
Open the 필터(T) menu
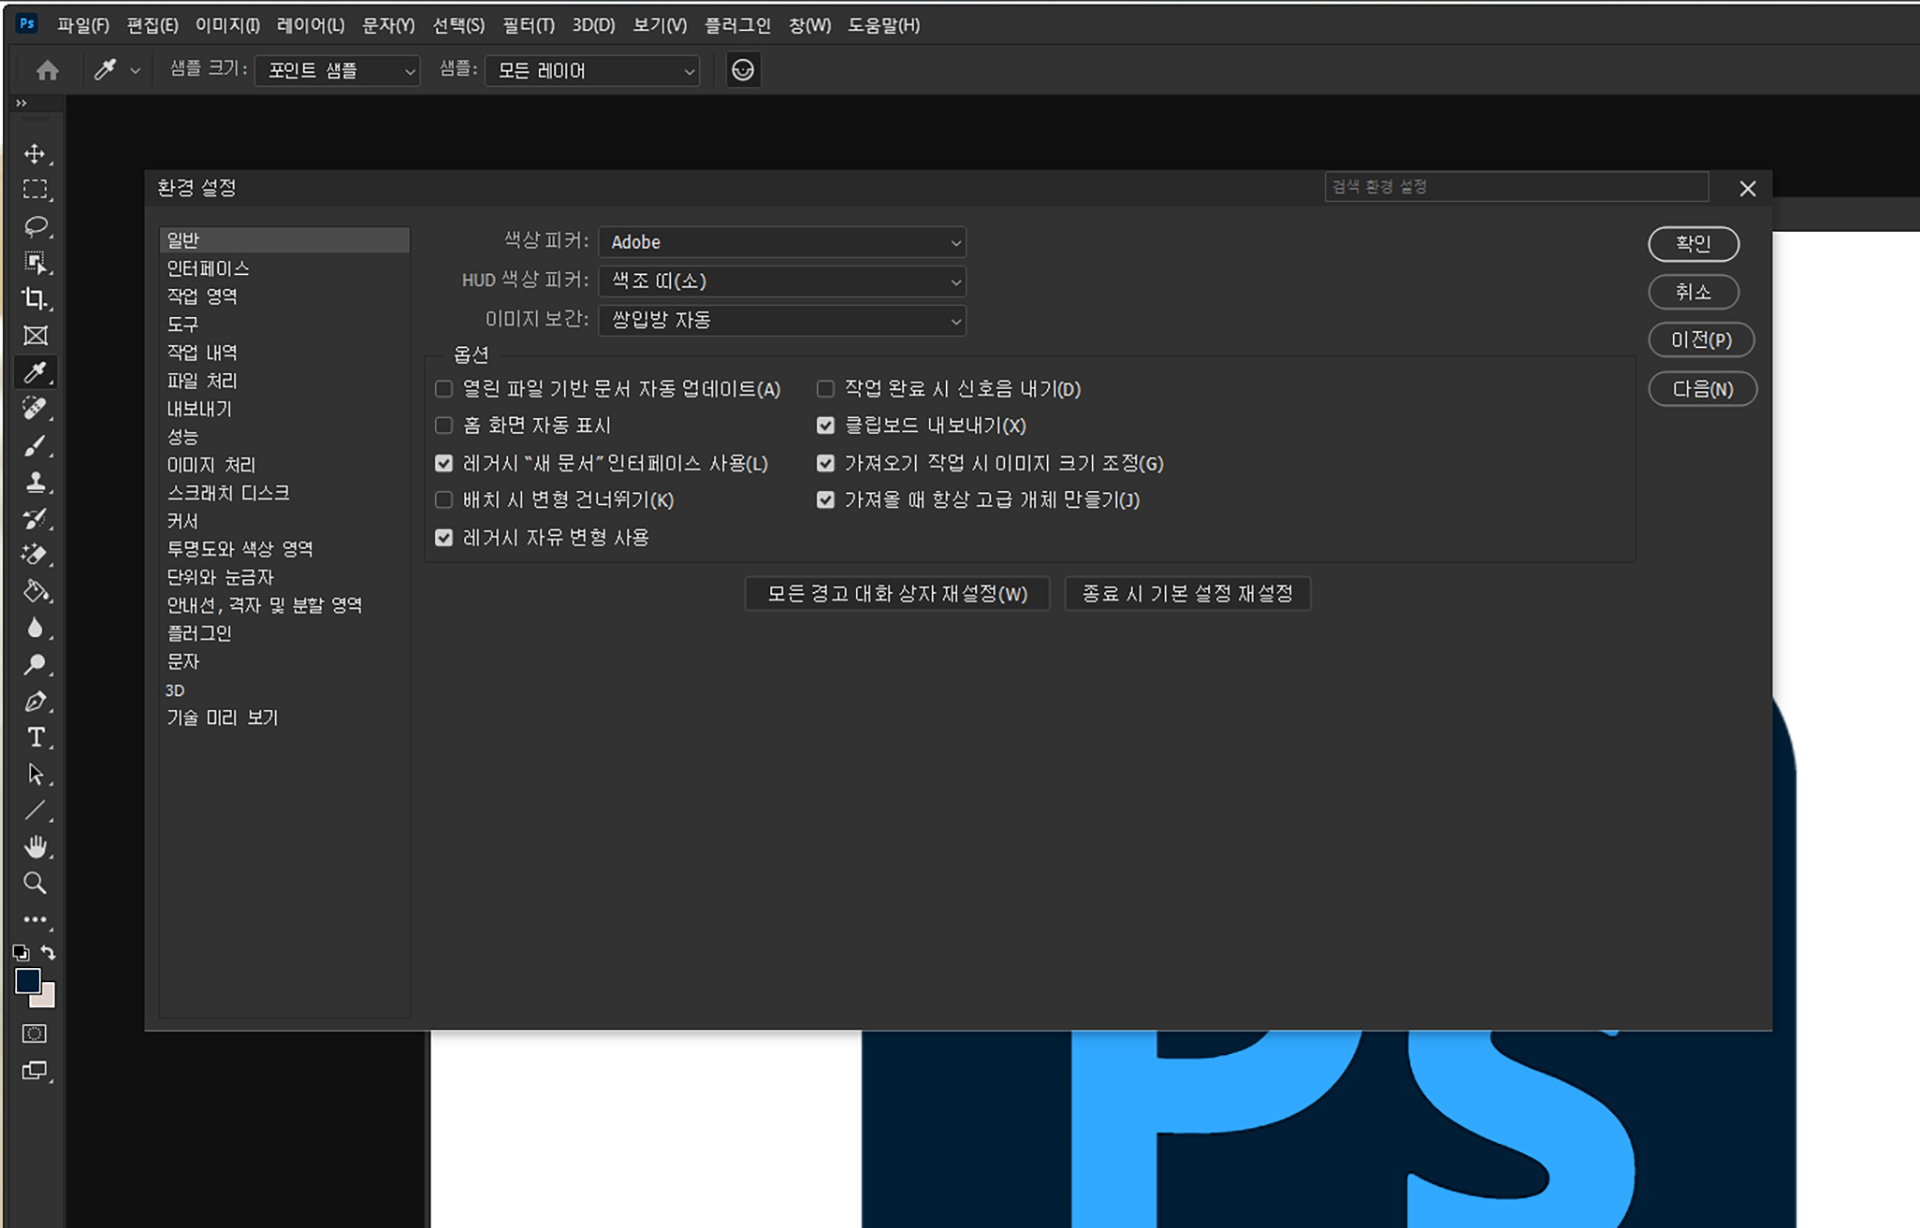click(x=528, y=25)
